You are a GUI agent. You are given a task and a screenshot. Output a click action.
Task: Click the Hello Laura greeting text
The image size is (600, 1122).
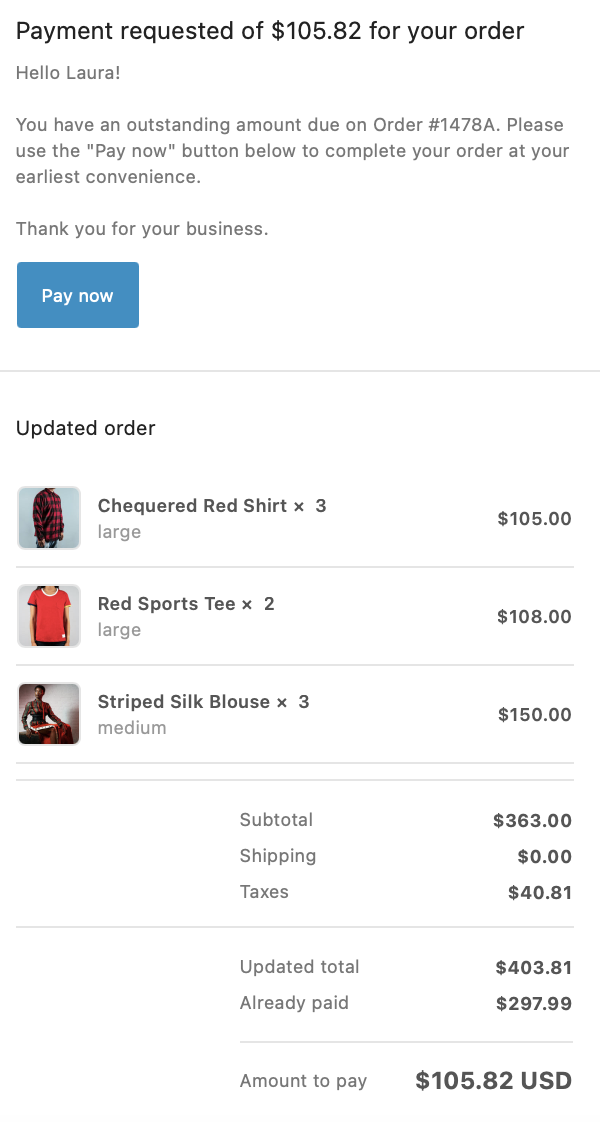point(68,72)
